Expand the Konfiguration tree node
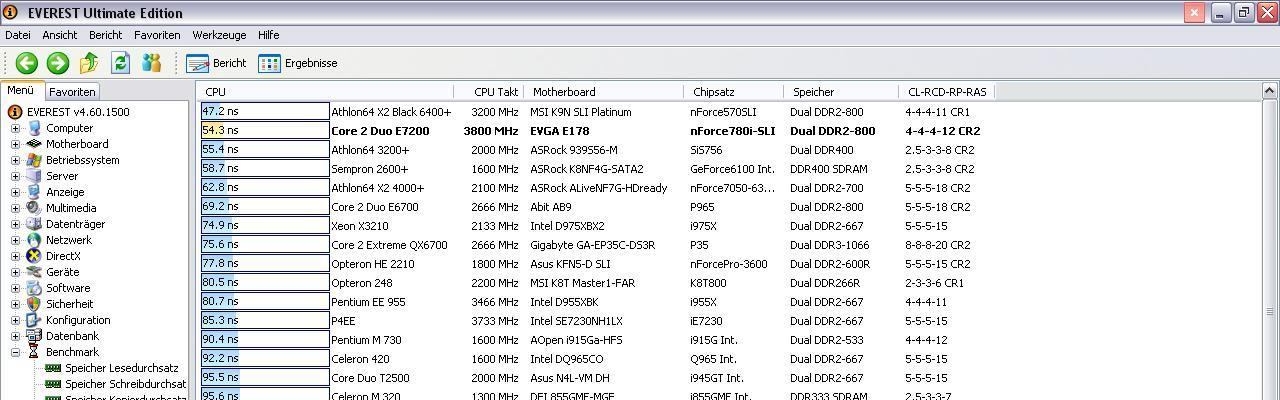Viewport: 1280px width, 400px height. click(x=15, y=320)
